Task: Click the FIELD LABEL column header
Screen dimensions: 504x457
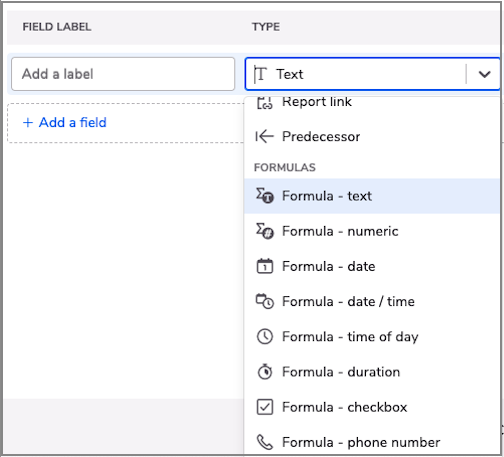Action: 57,27
